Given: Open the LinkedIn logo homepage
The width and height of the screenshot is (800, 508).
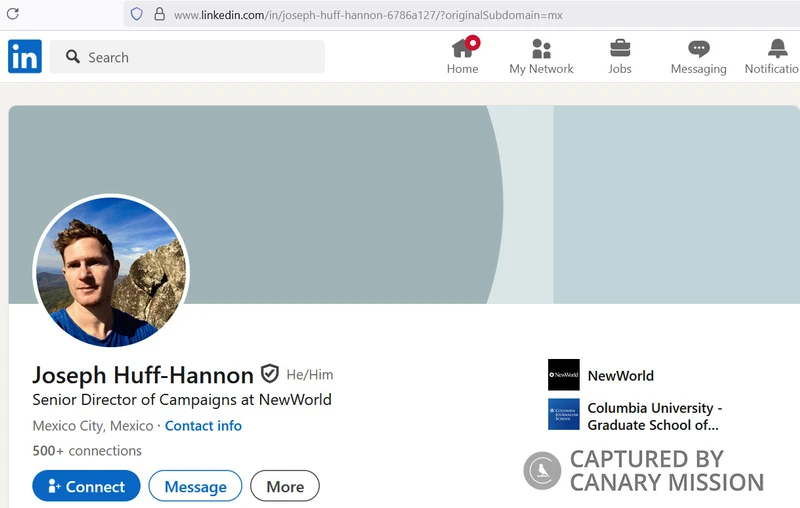Looking at the screenshot, I should point(24,56).
